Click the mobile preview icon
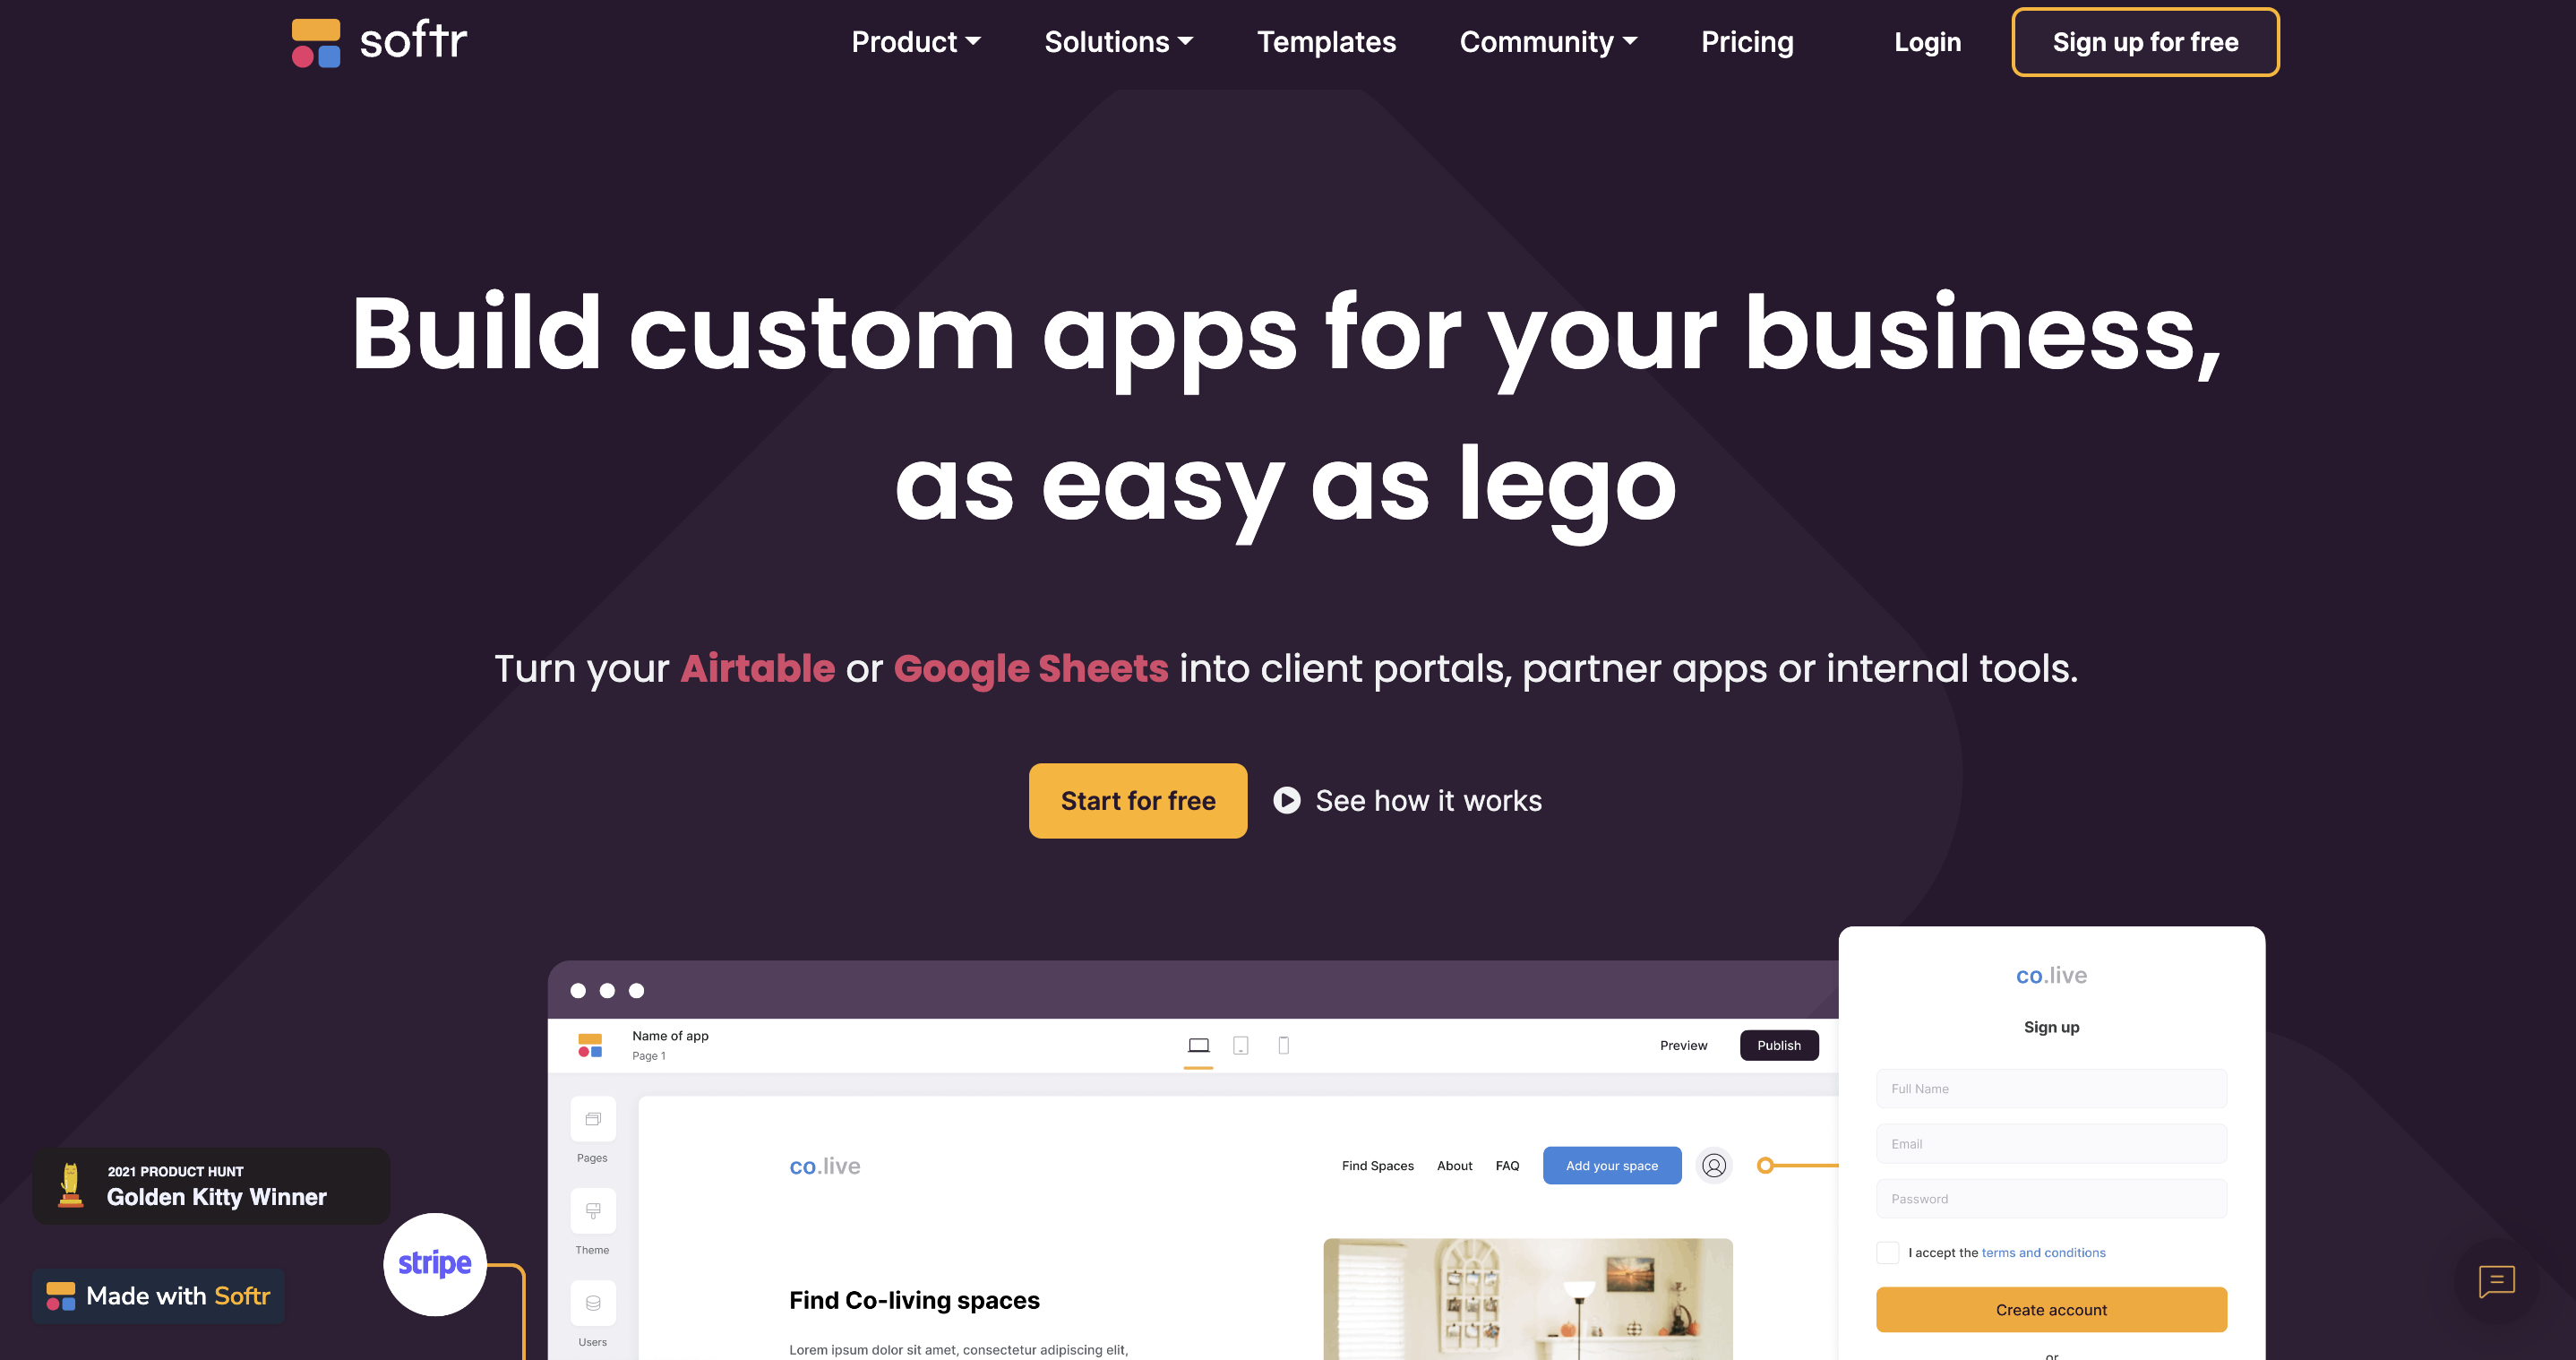 point(1284,1043)
